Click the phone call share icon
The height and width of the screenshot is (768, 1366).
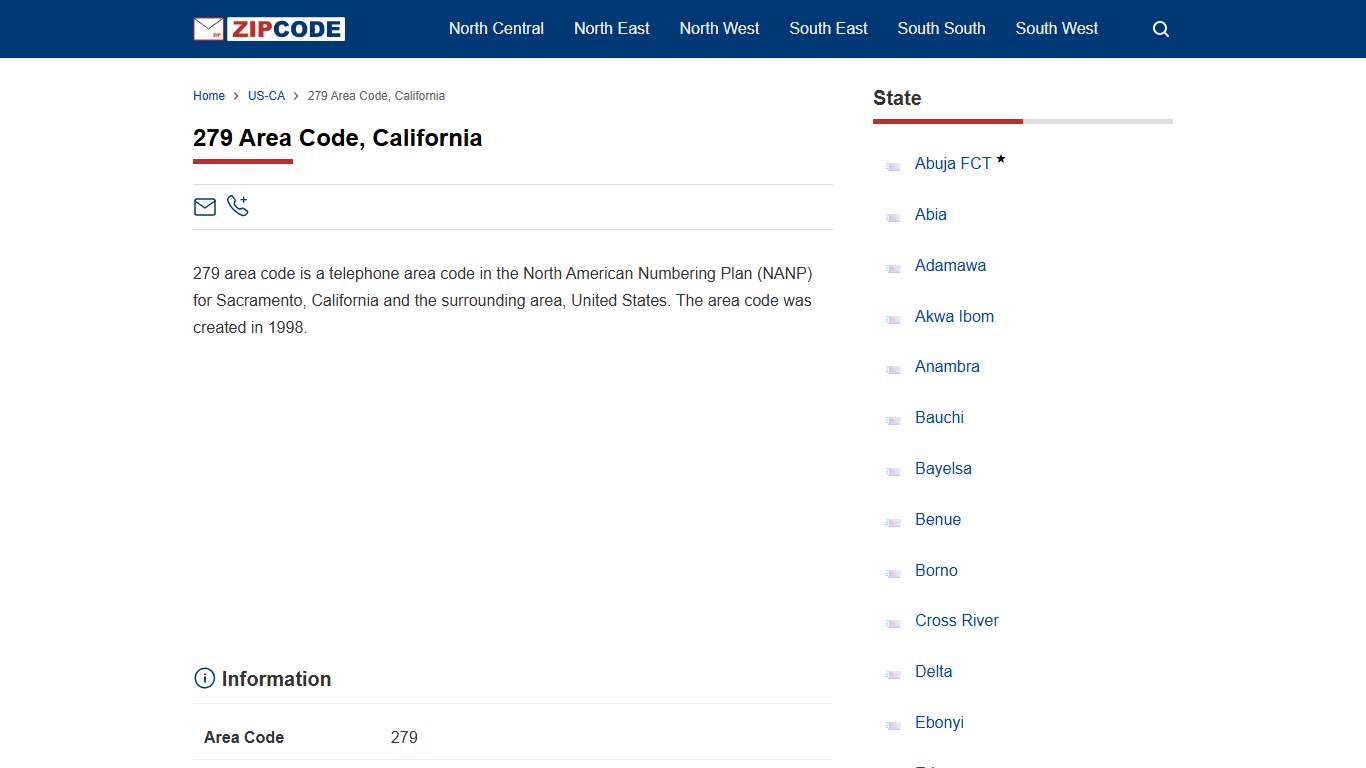[238, 206]
